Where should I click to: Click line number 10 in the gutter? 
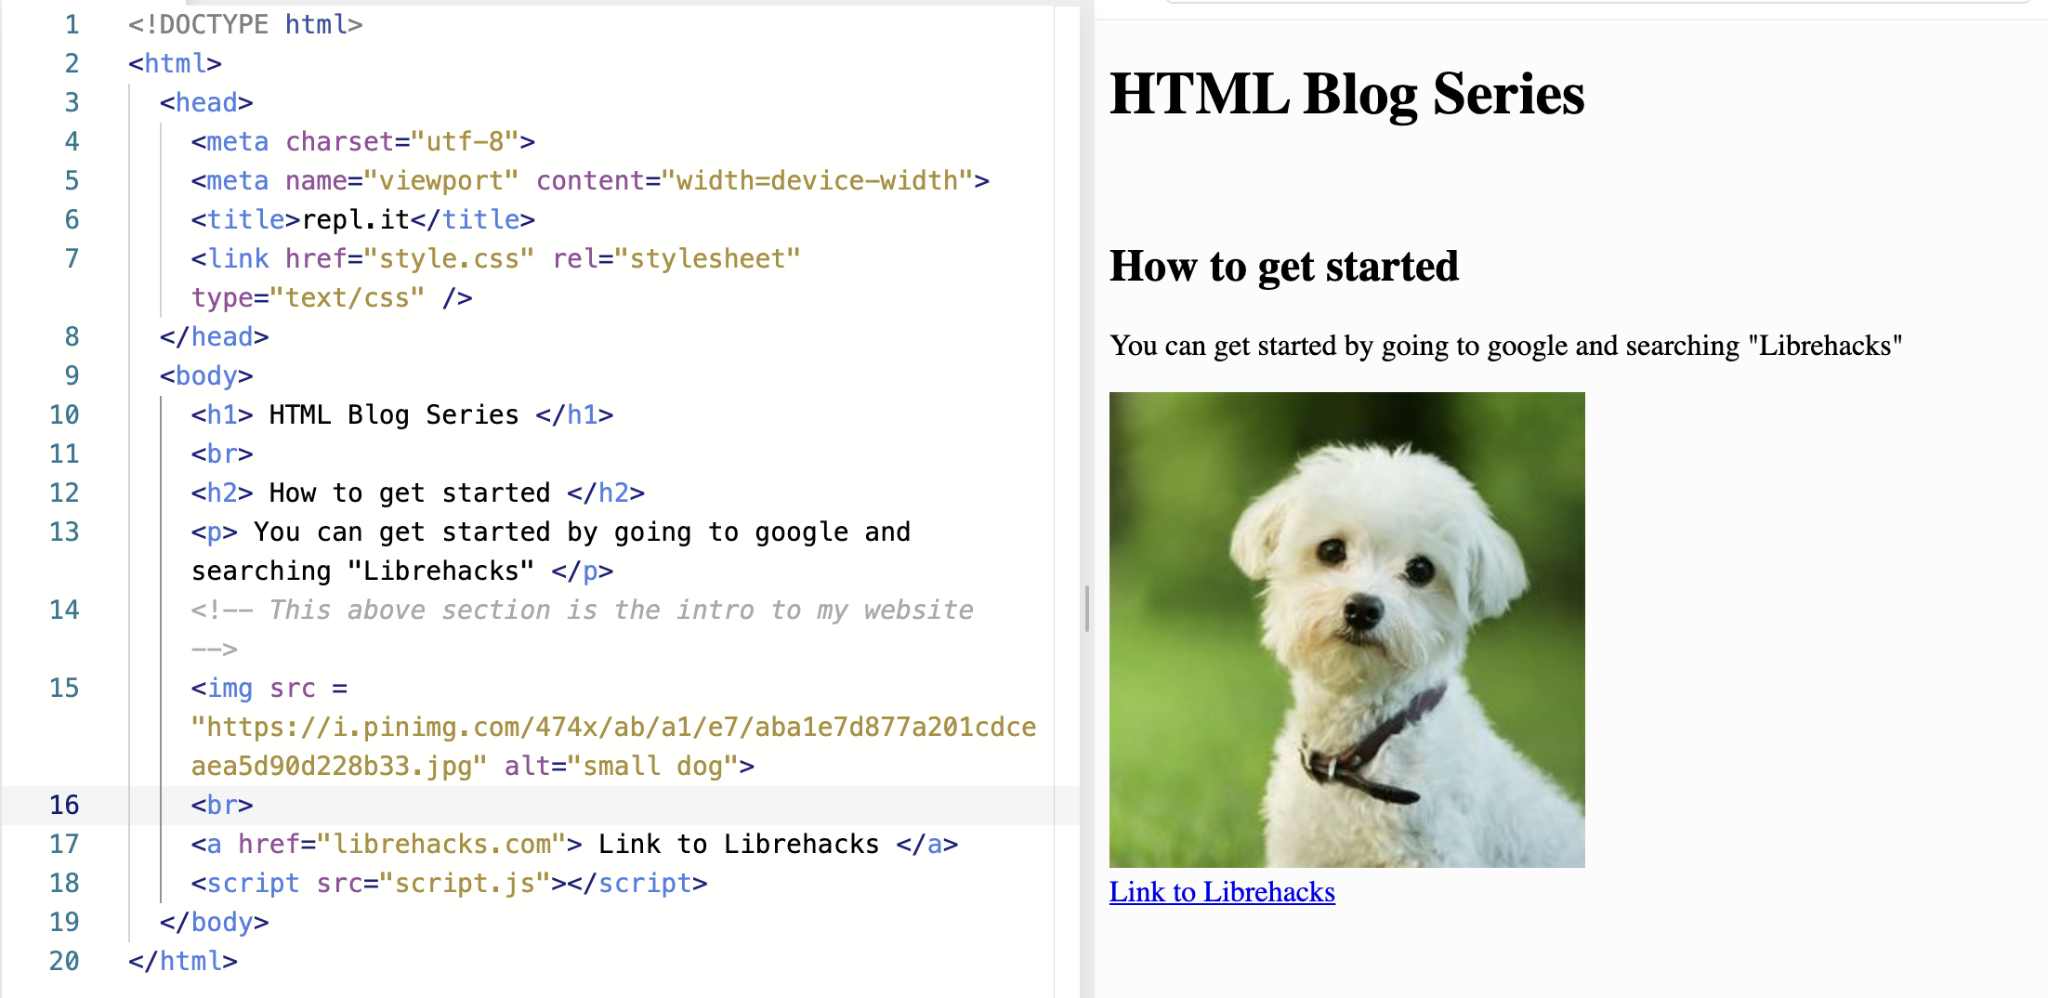coord(64,415)
